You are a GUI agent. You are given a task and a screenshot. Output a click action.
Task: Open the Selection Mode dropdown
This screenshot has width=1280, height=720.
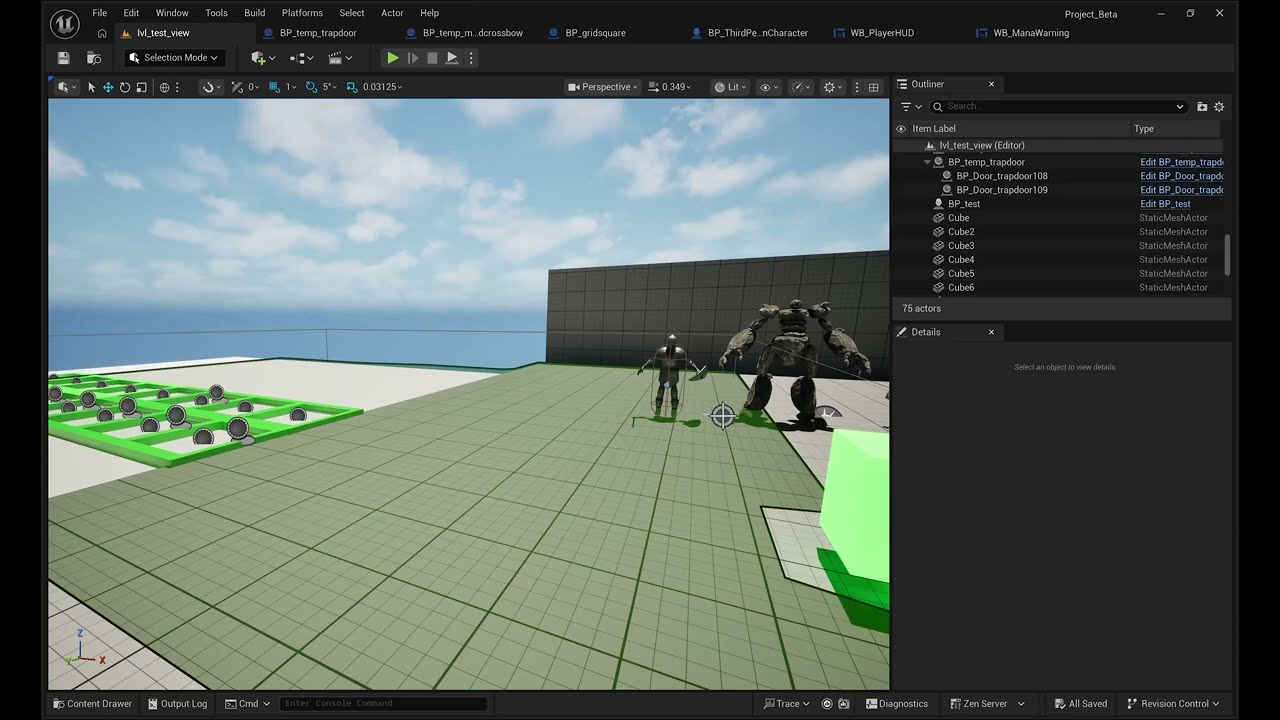[x=175, y=58]
